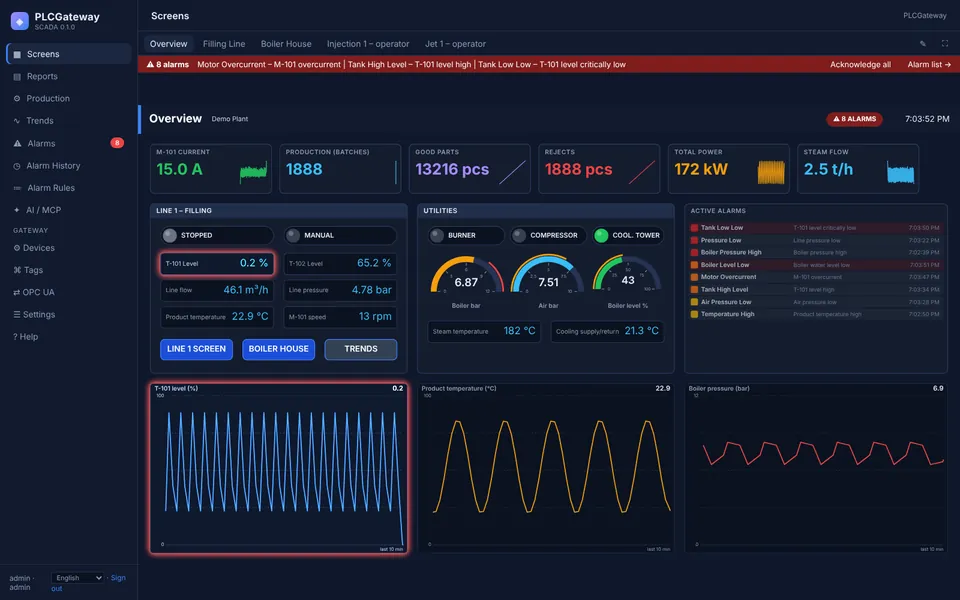The height and width of the screenshot is (600, 960).
Task: Click the Line pressure value
Action: pos(371,290)
